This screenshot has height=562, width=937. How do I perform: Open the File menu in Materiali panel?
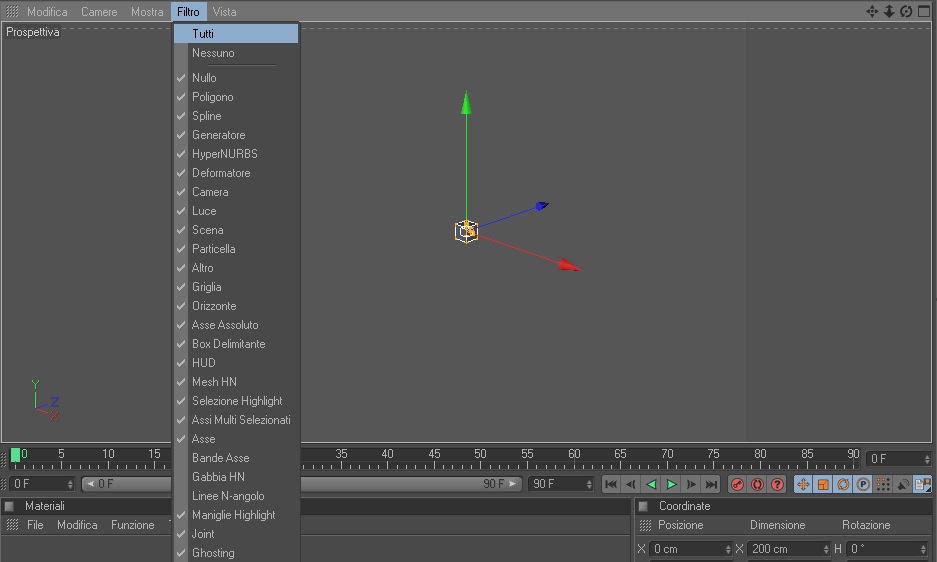[35, 525]
